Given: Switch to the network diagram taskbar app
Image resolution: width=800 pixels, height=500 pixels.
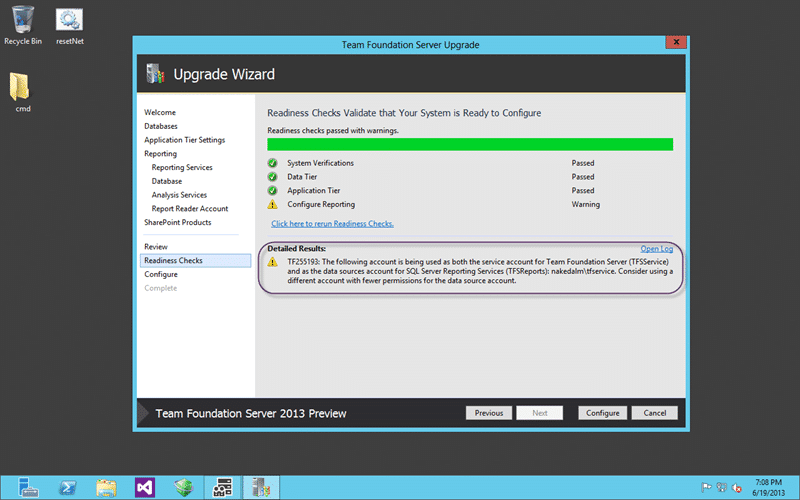Looking at the screenshot, I should 222,488.
